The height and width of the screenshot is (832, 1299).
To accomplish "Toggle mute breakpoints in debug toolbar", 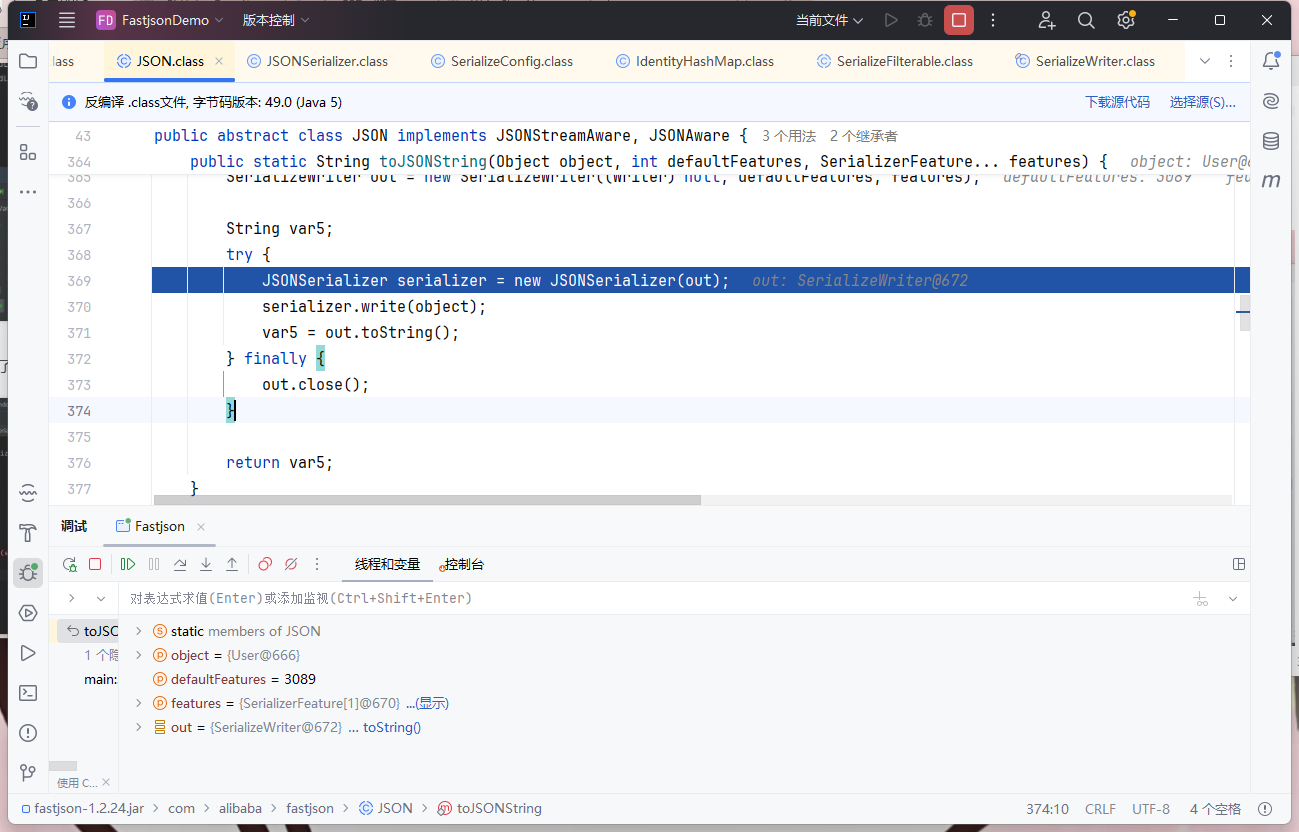I will coord(291,564).
